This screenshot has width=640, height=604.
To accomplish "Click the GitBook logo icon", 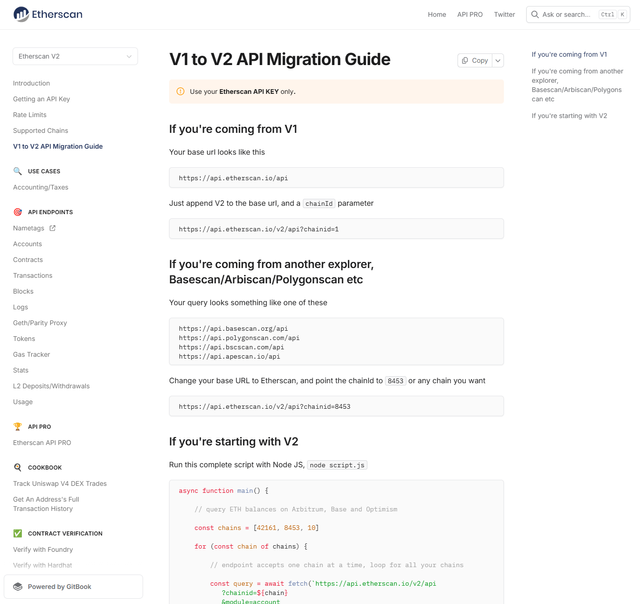I will pos(18,586).
